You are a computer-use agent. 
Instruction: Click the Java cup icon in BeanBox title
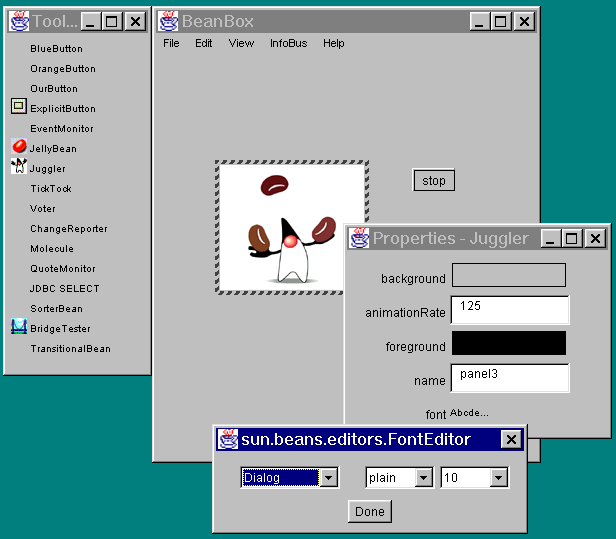168,21
